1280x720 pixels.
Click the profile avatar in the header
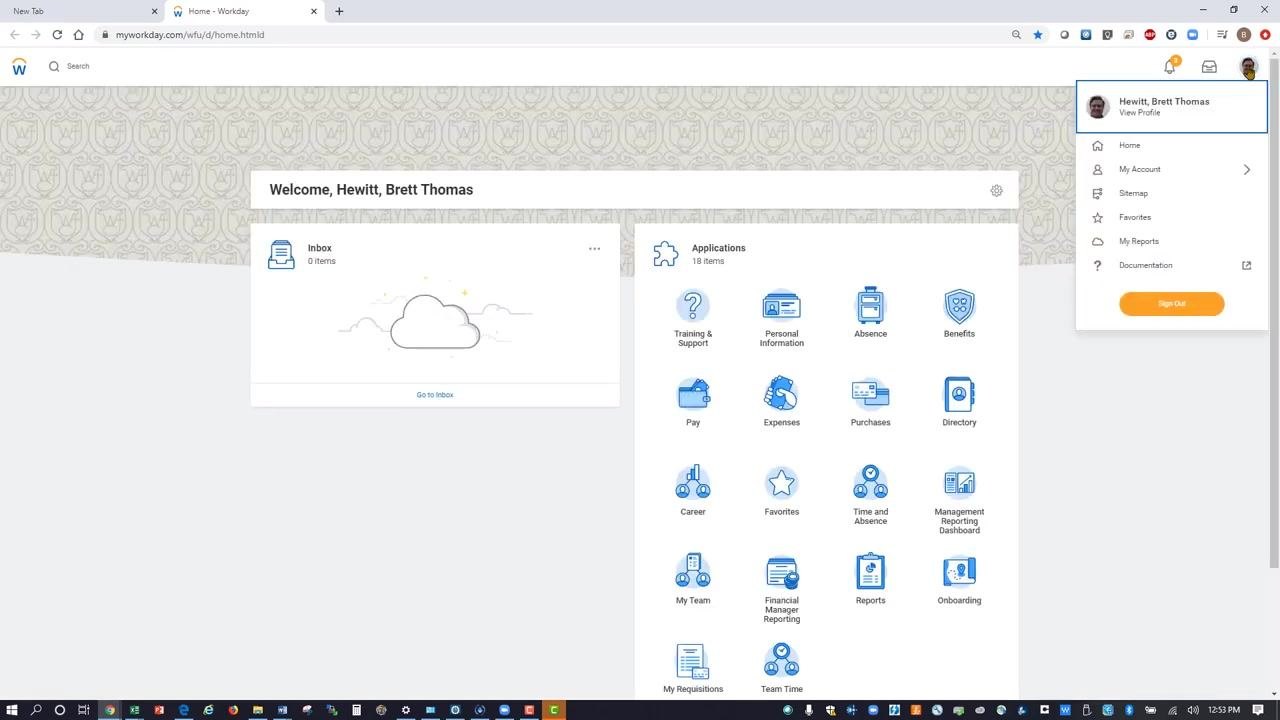[1248, 67]
